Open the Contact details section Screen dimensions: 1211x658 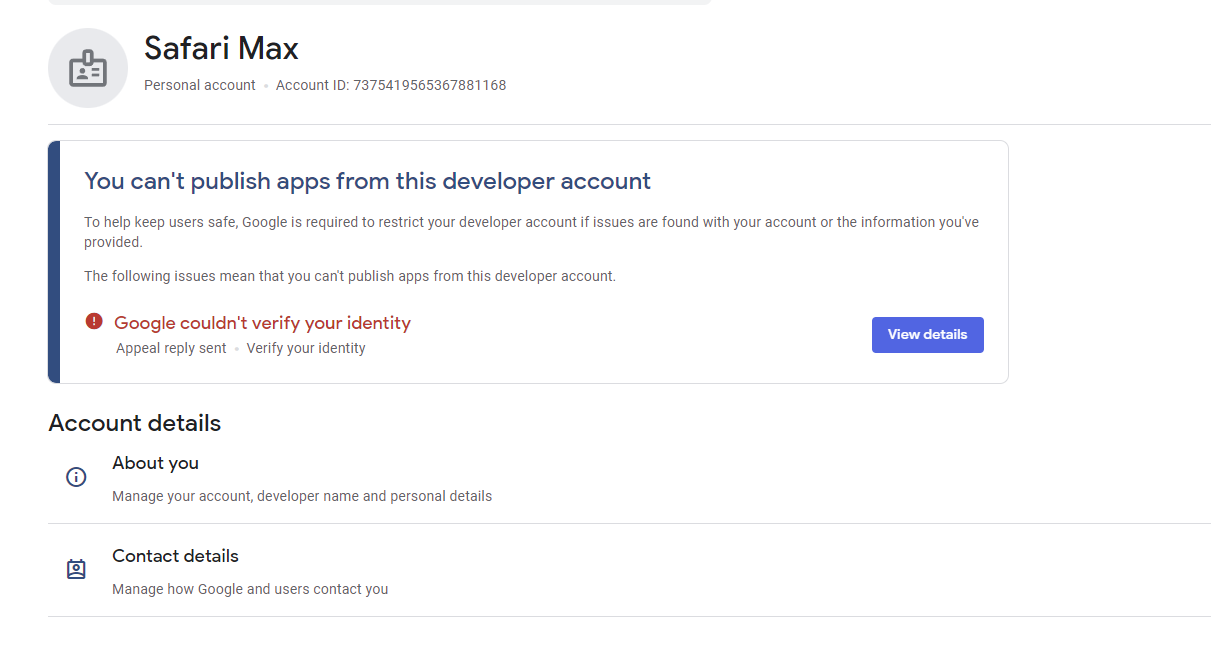coord(175,555)
